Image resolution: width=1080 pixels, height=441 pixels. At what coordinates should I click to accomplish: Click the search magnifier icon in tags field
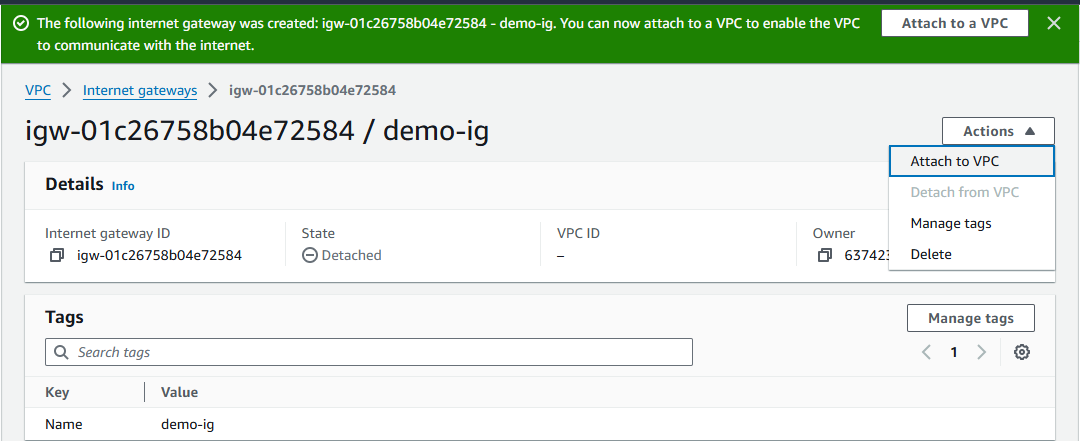click(x=61, y=352)
